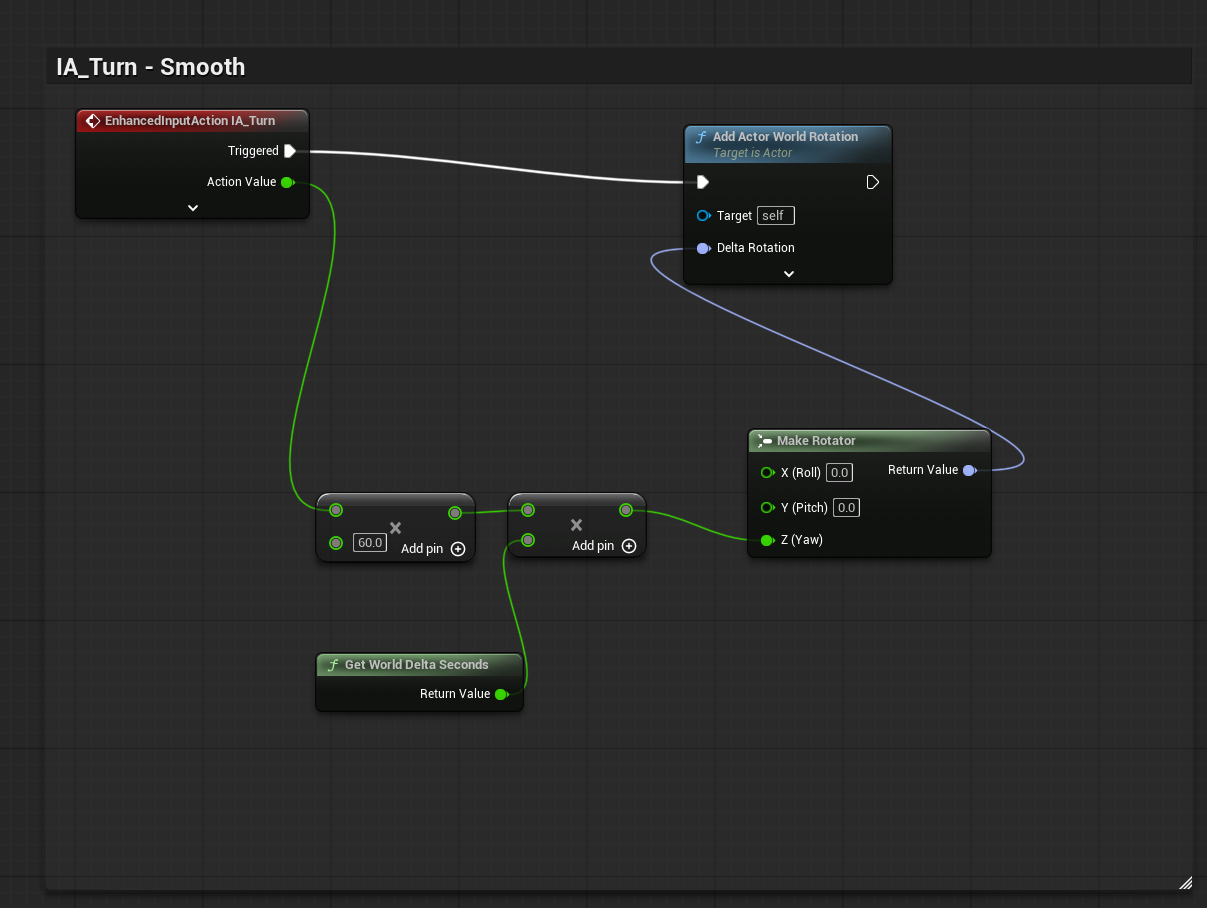This screenshot has width=1207, height=908.
Task: Click the Delta Rotation input pin
Action: [703, 248]
